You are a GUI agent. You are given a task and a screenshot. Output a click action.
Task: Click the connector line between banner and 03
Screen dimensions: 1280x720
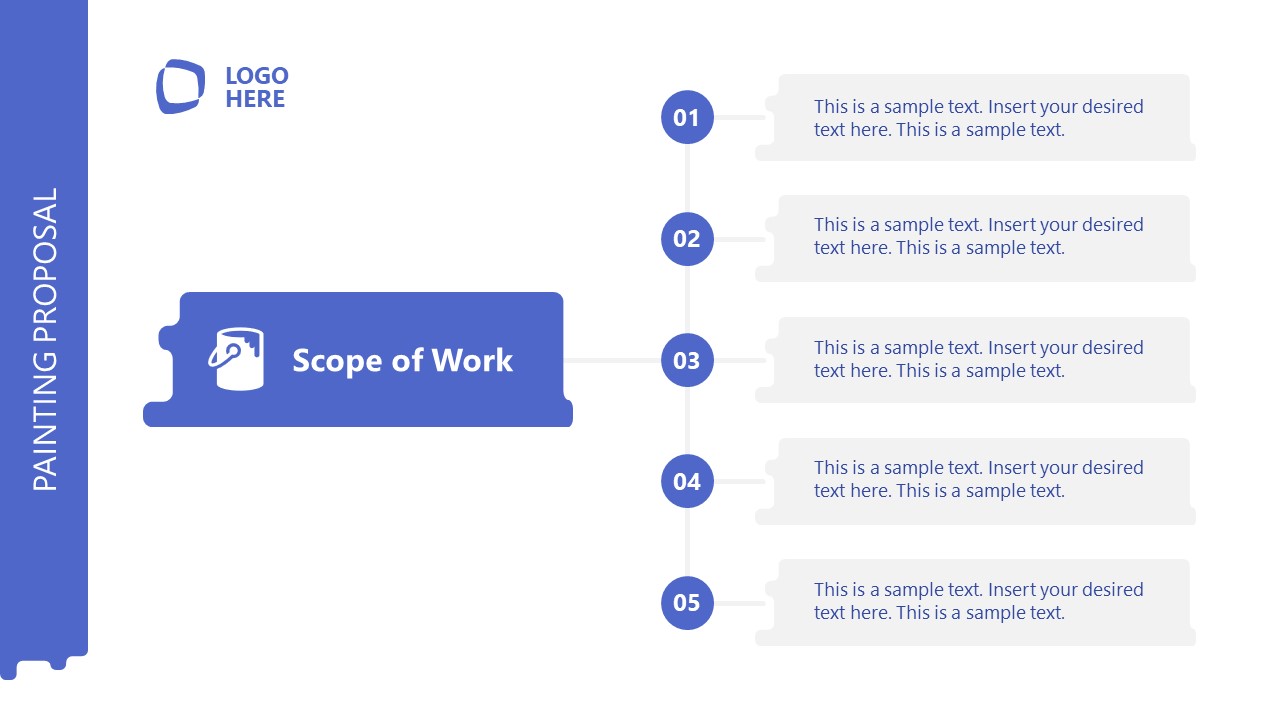[613, 360]
